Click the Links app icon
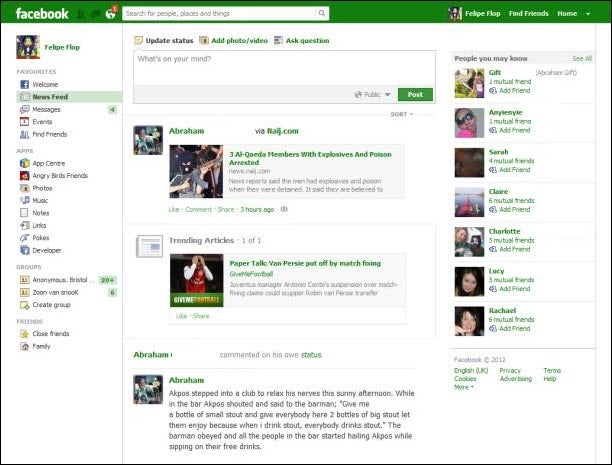612x465 pixels. pos(25,225)
